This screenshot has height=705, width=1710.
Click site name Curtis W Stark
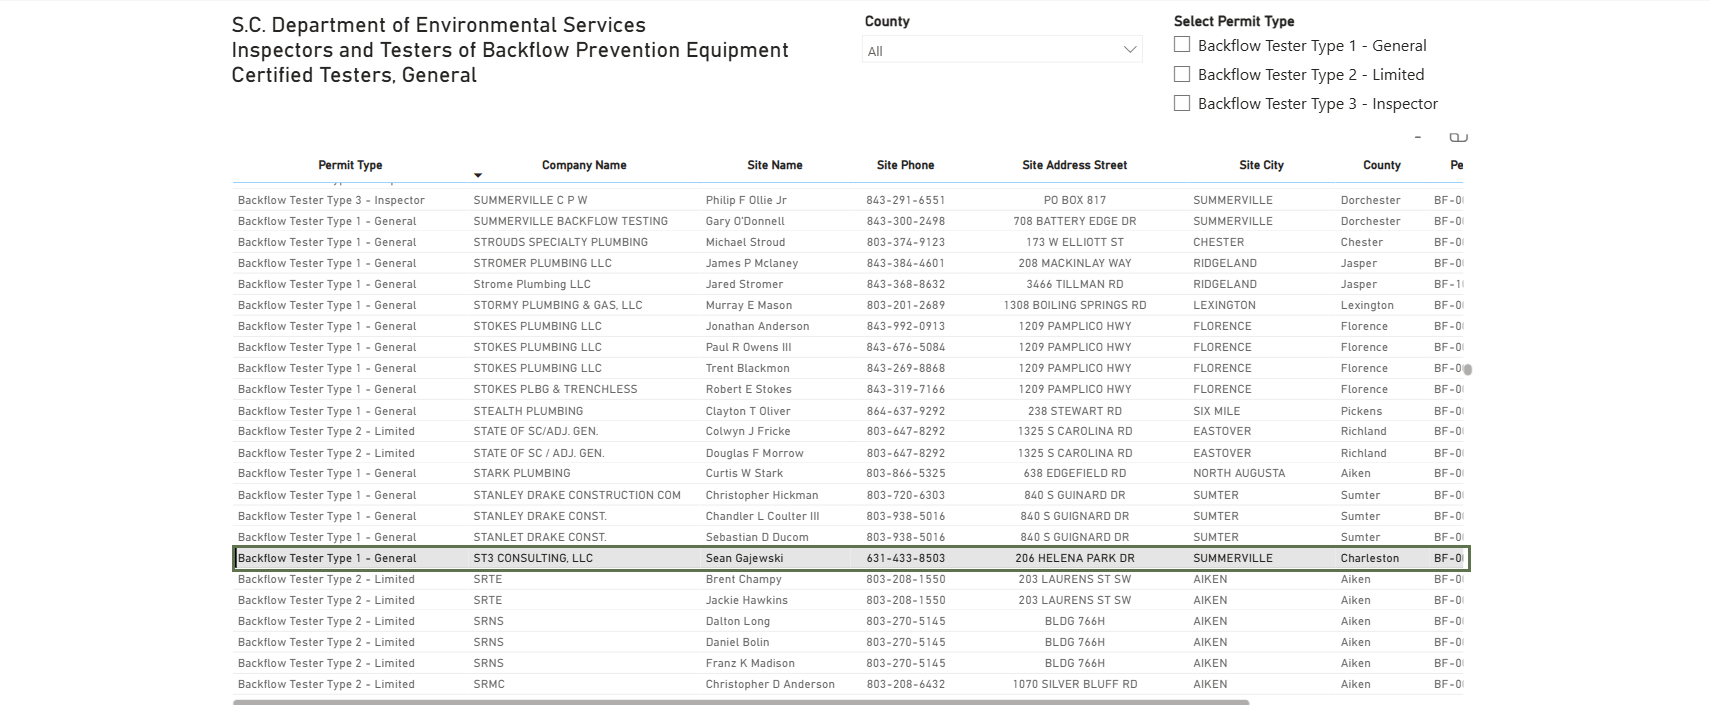744,473
